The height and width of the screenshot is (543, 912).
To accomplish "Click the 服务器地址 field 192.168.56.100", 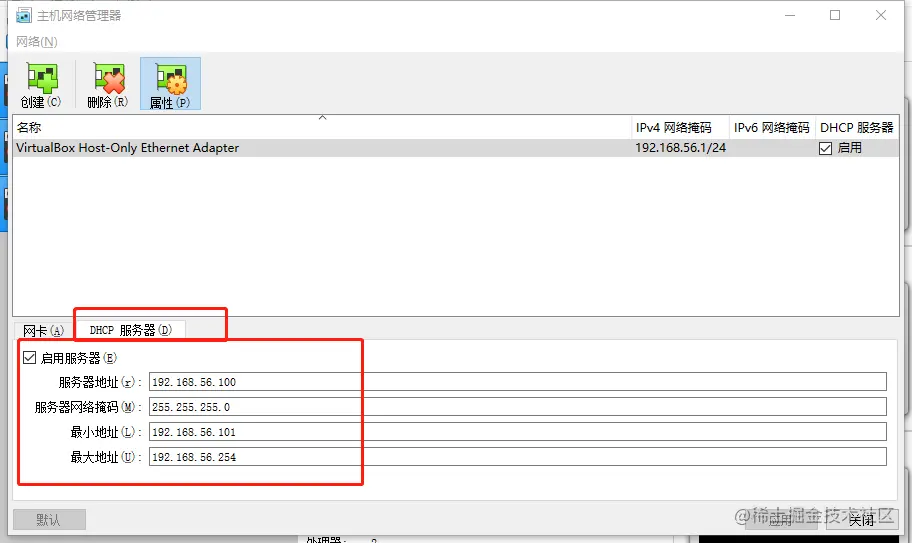I will (518, 382).
